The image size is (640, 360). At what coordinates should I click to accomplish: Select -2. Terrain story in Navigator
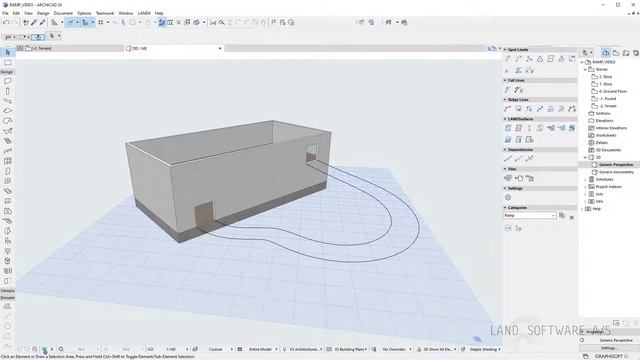click(607, 106)
